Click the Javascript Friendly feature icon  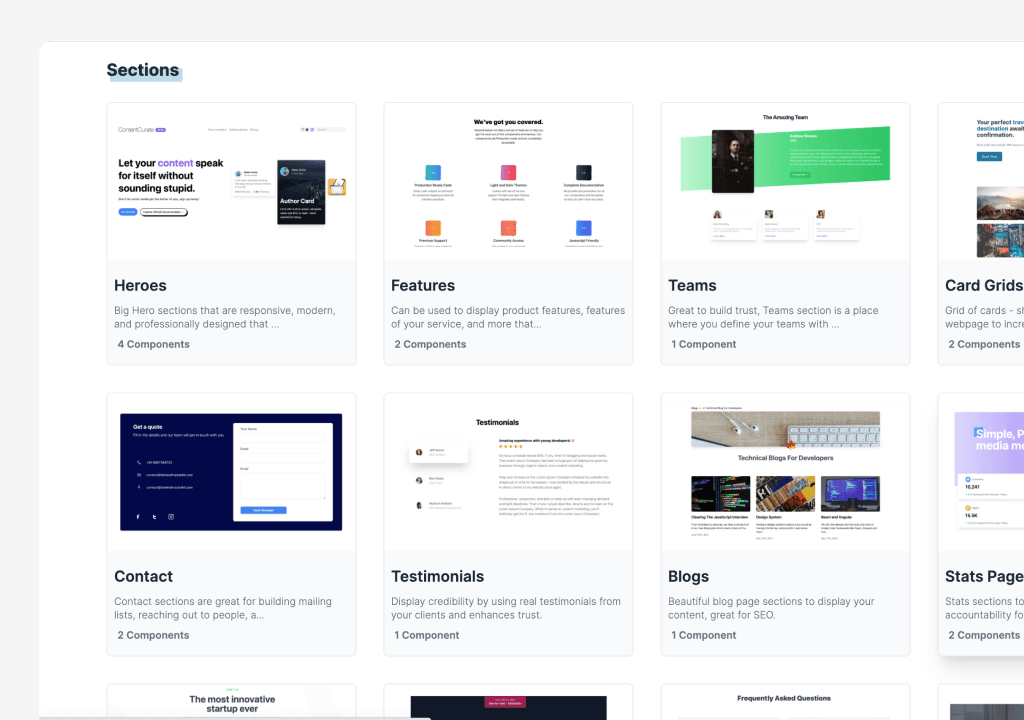click(x=583, y=228)
